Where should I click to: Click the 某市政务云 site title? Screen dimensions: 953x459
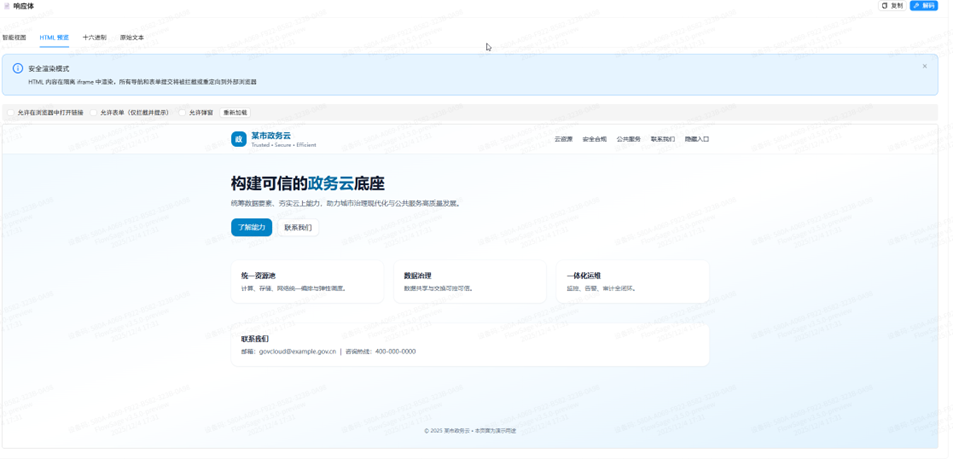pos(271,136)
